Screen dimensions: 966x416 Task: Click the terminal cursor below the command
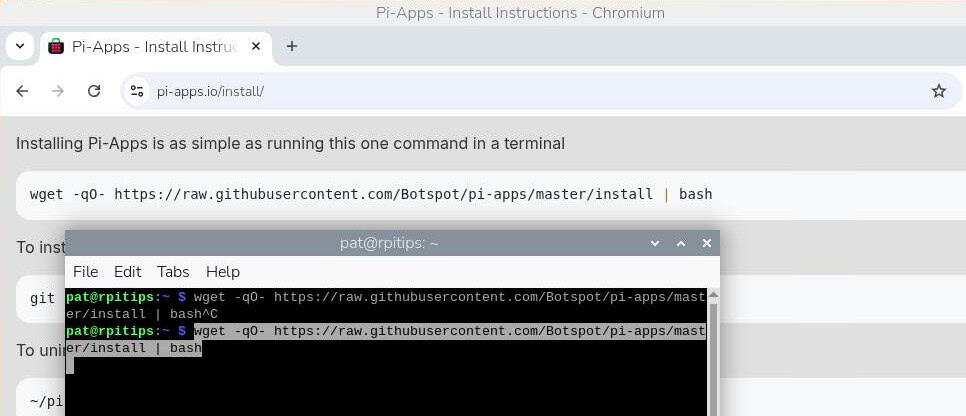[x=70, y=366]
